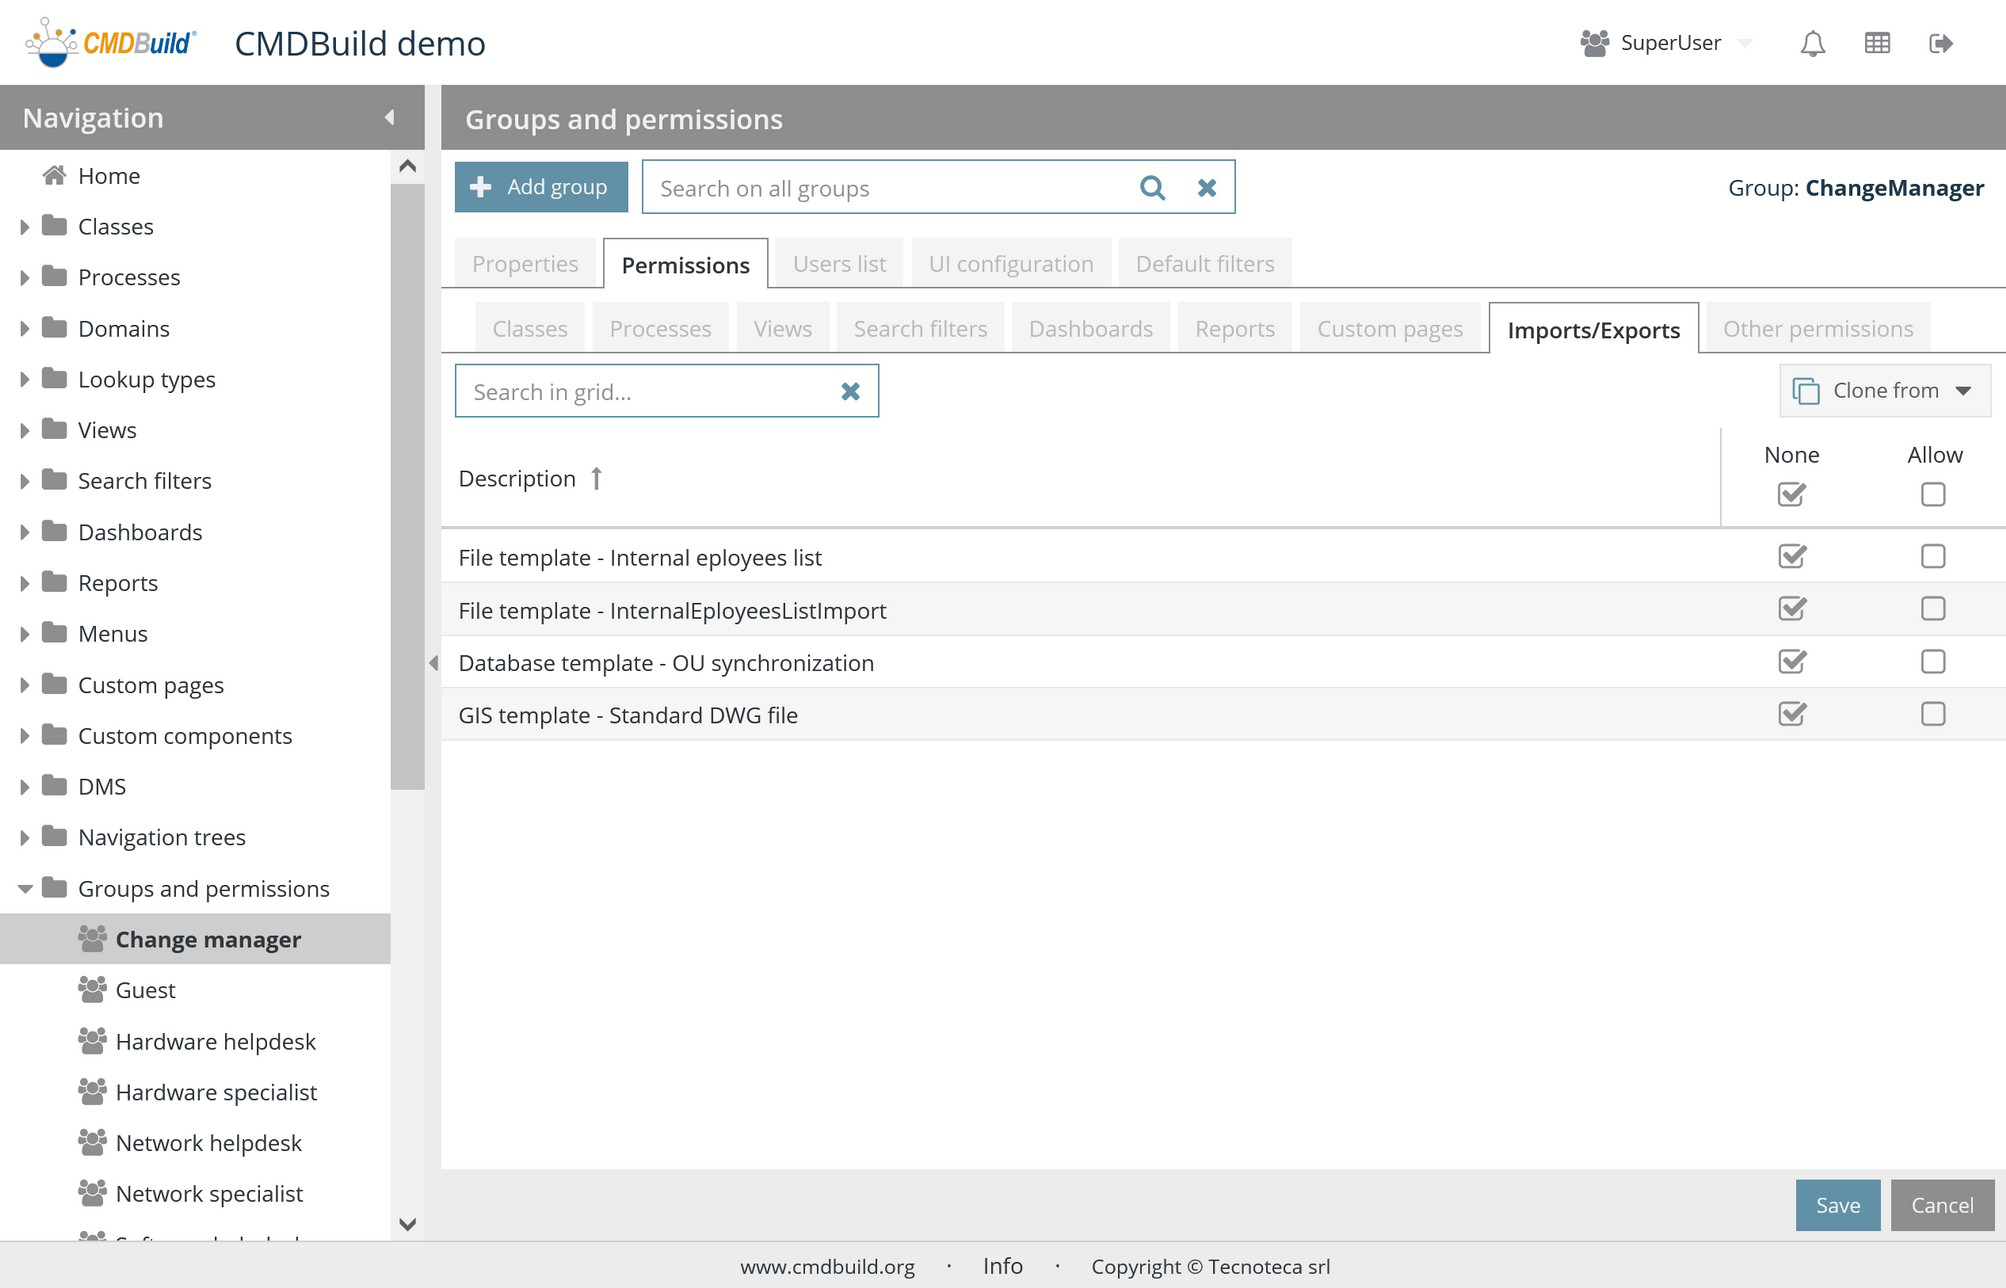Click the Save button
This screenshot has width=2006, height=1288.
coord(1837,1205)
